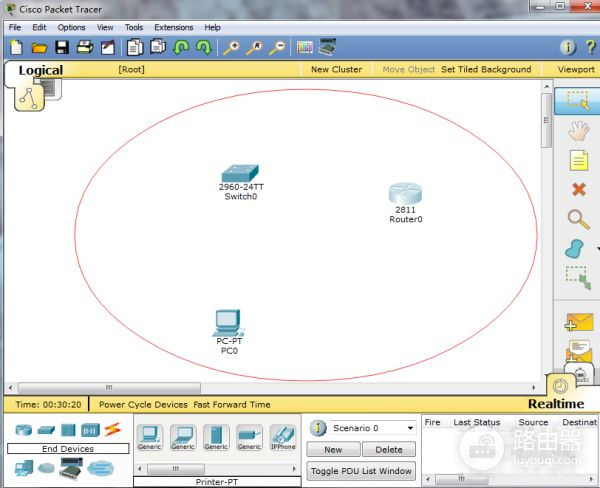Click the Zoom In toolbar icon
Image resolution: width=600 pixels, height=488 pixels.
coord(231,47)
